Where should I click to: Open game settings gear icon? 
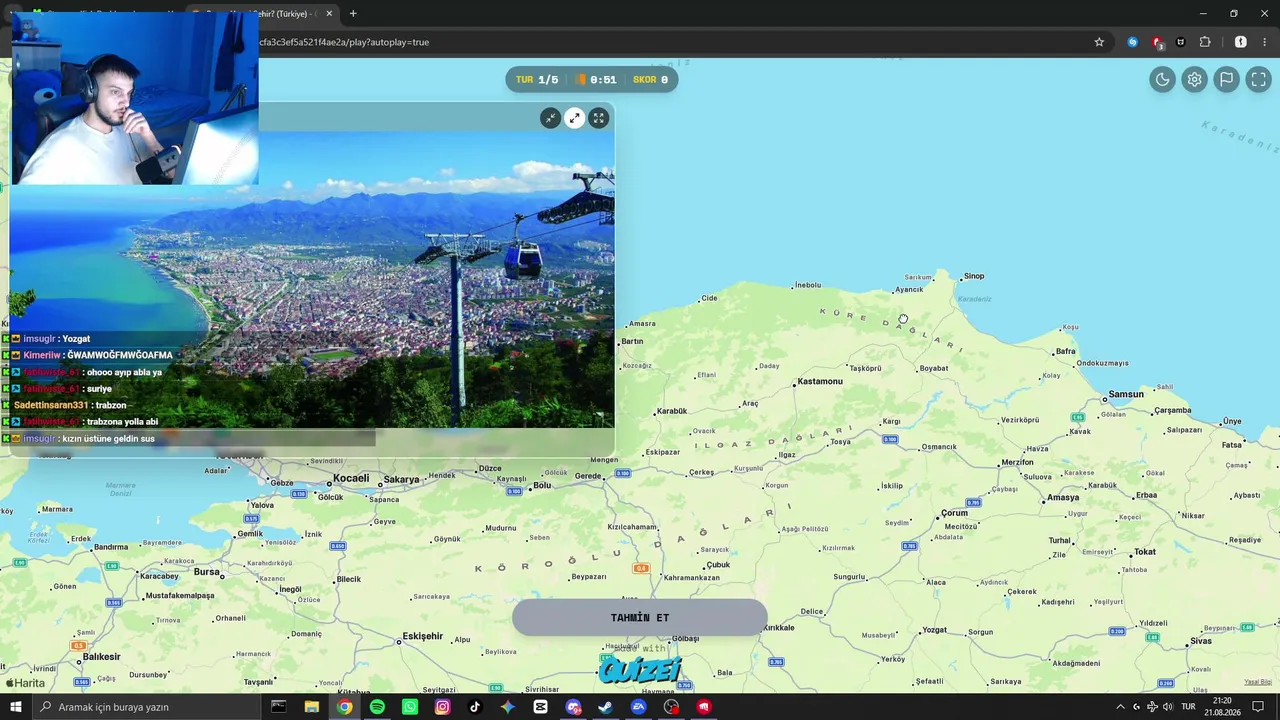pyautogui.click(x=1194, y=80)
